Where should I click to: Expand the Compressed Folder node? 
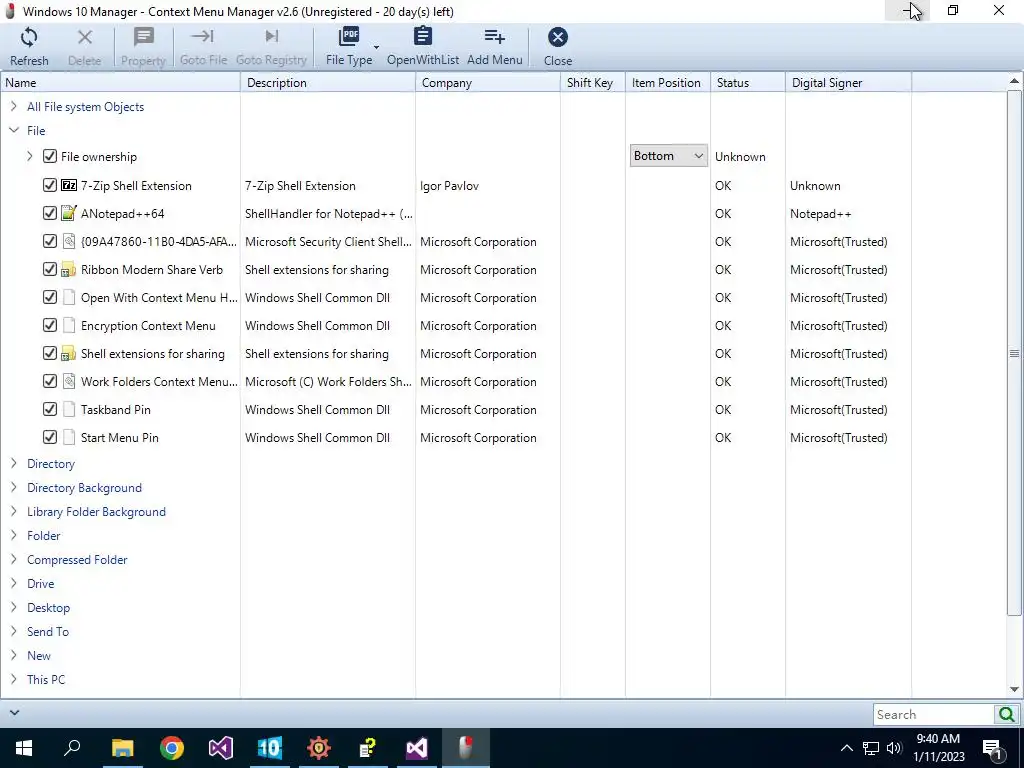click(14, 560)
